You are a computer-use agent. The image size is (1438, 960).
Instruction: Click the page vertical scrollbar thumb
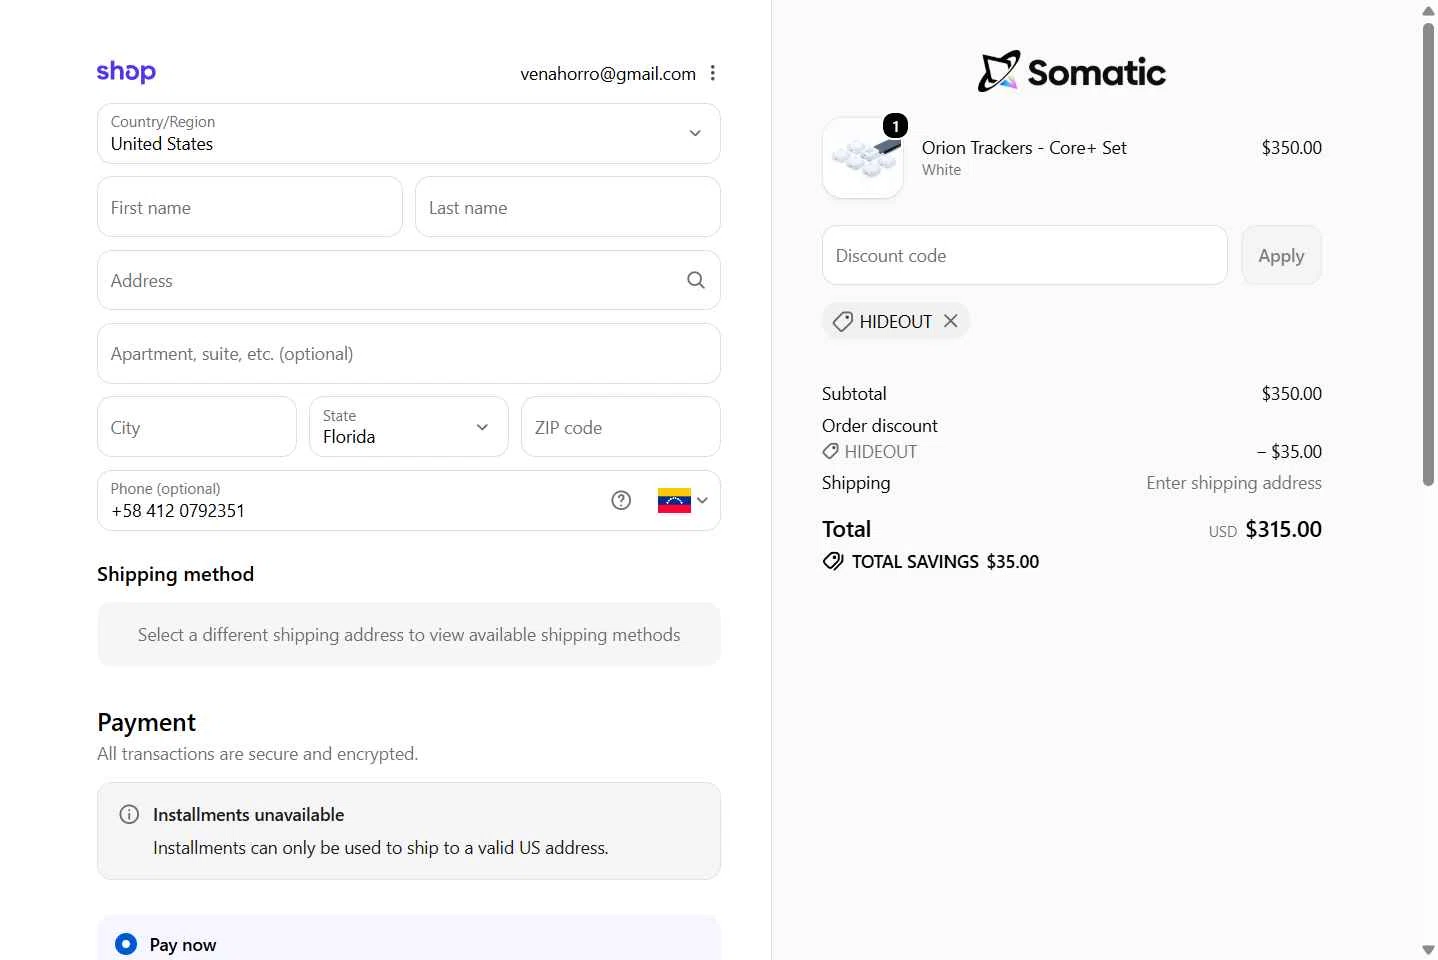click(1428, 255)
